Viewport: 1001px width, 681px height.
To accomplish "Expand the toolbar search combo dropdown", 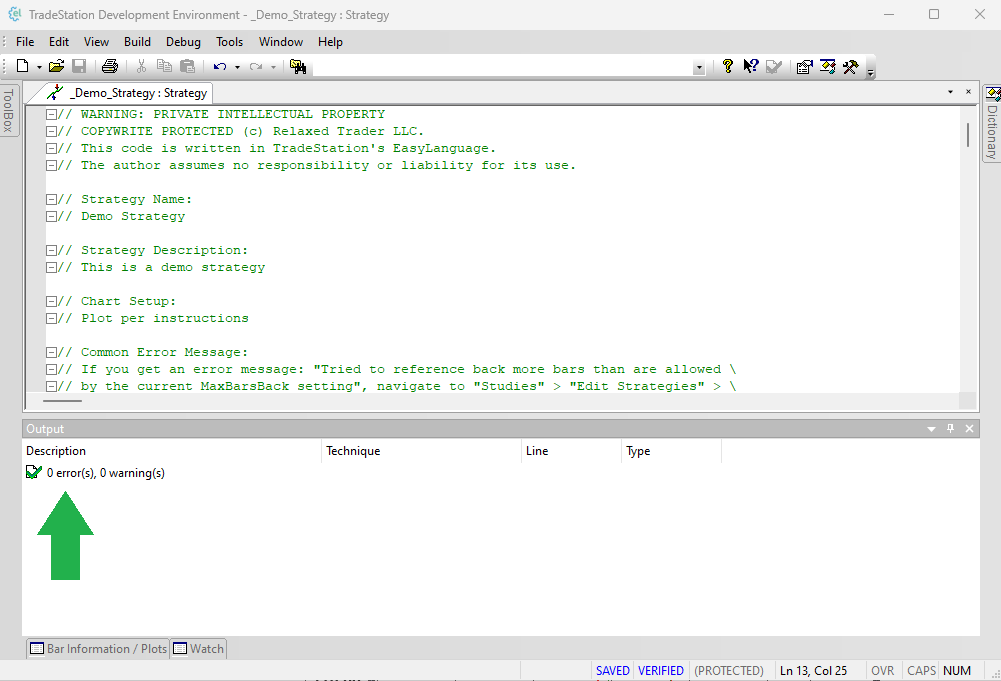I will [x=699, y=68].
